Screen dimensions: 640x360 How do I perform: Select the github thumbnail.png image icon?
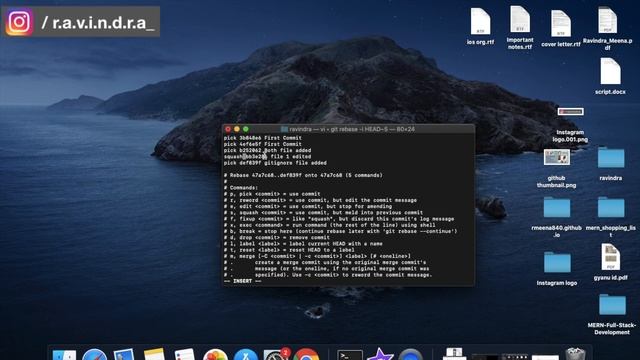click(x=557, y=157)
